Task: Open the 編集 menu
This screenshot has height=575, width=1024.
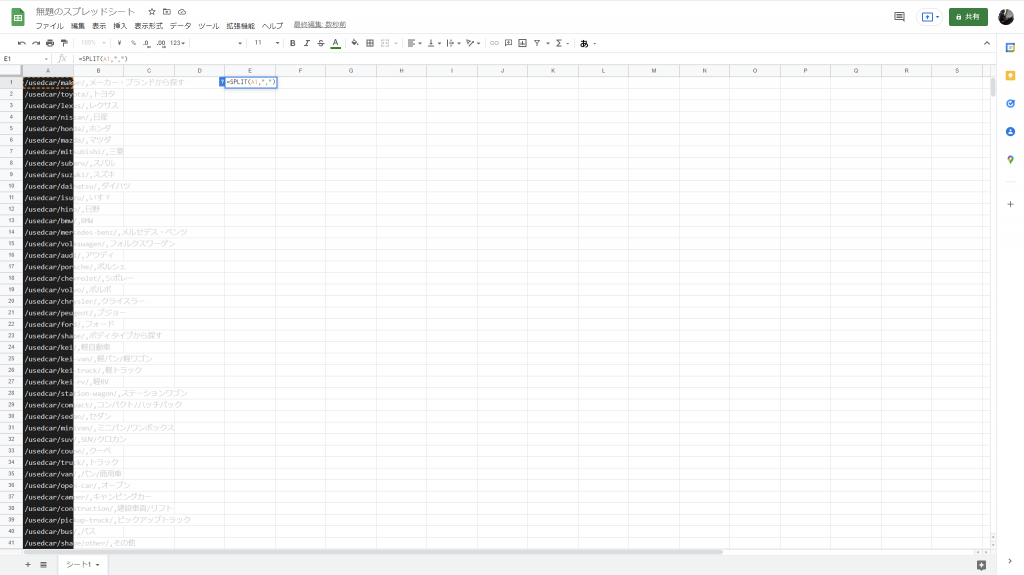Action: (78, 25)
